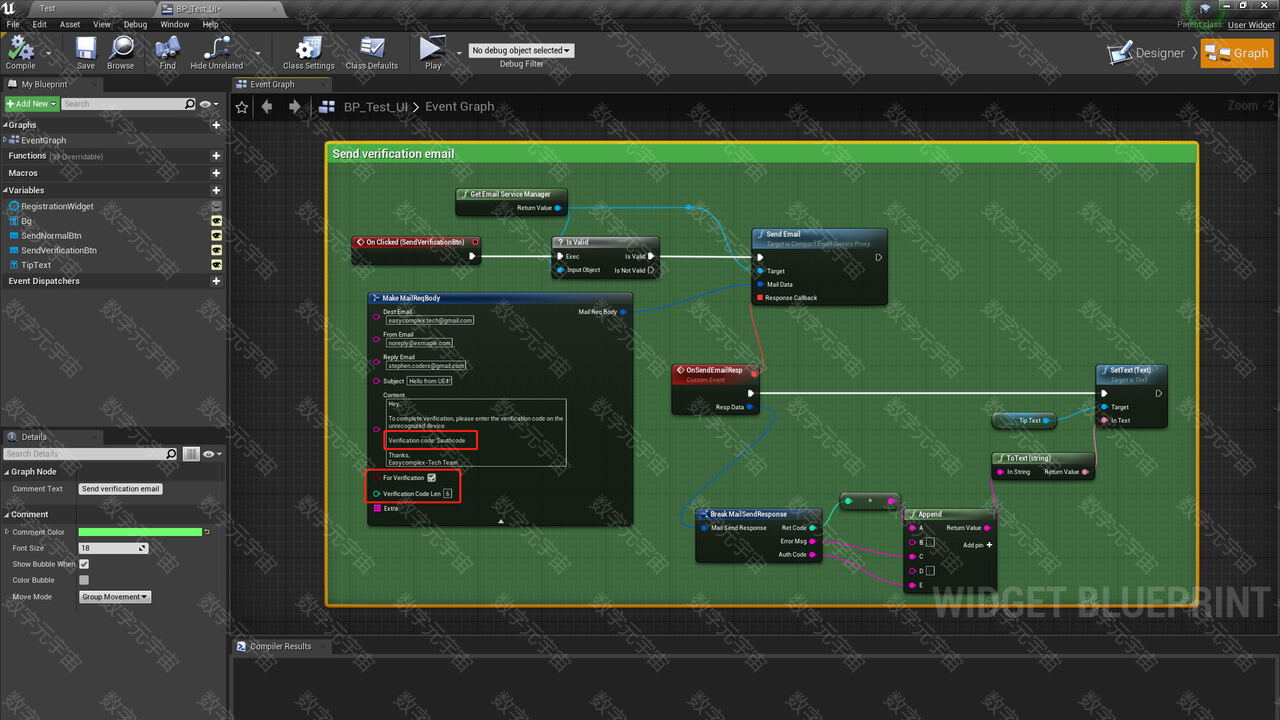The width and height of the screenshot is (1280, 720).
Task: Click the Browse toolbar icon
Action: click(x=121, y=52)
